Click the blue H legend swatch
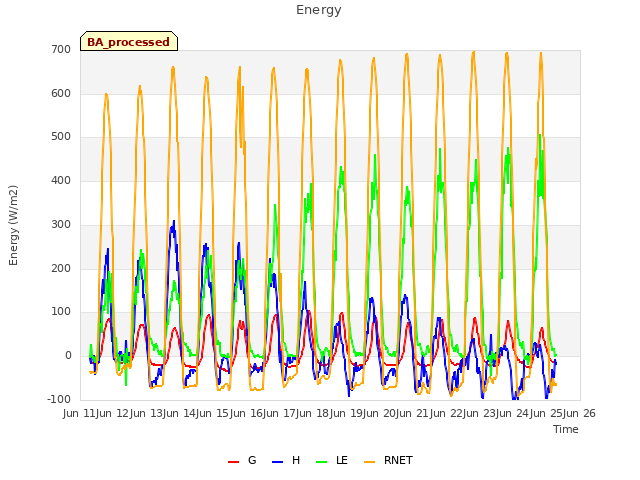 click(278, 462)
